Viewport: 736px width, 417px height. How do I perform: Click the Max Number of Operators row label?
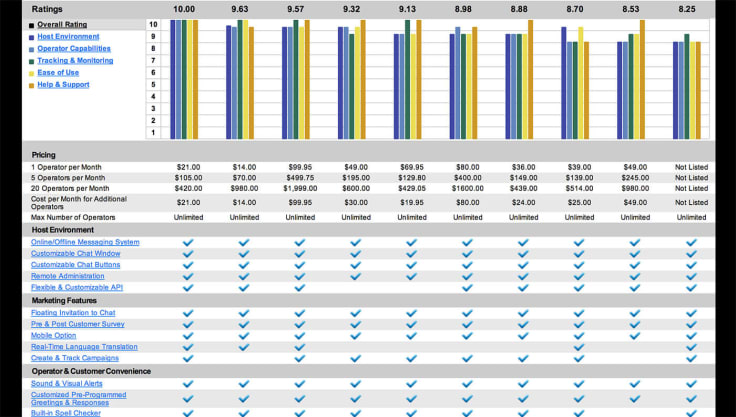(73, 217)
